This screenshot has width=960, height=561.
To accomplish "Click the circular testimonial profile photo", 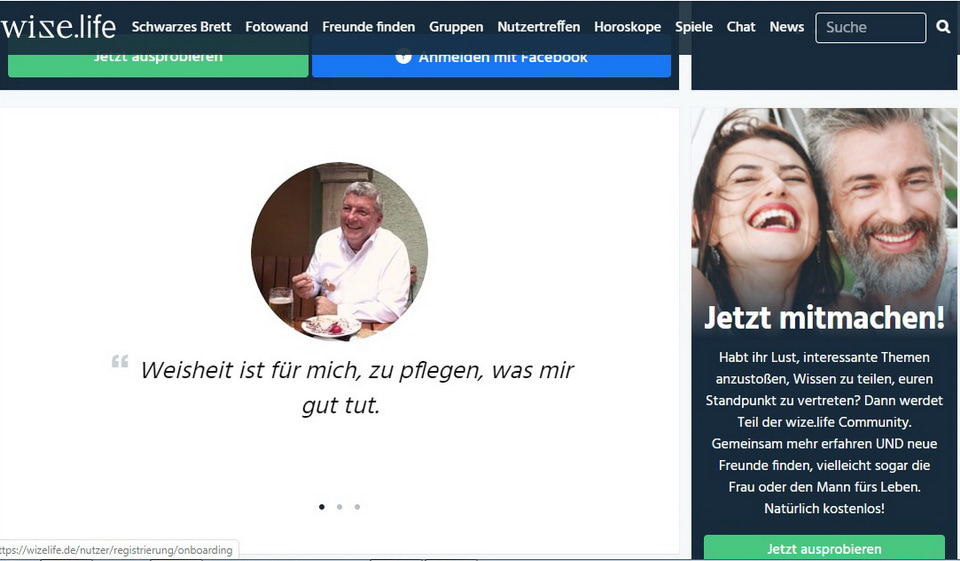I will 339,251.
